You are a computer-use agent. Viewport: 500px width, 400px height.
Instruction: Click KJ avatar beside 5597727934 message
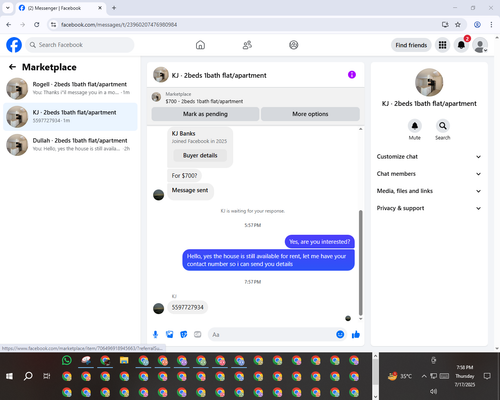click(158, 309)
